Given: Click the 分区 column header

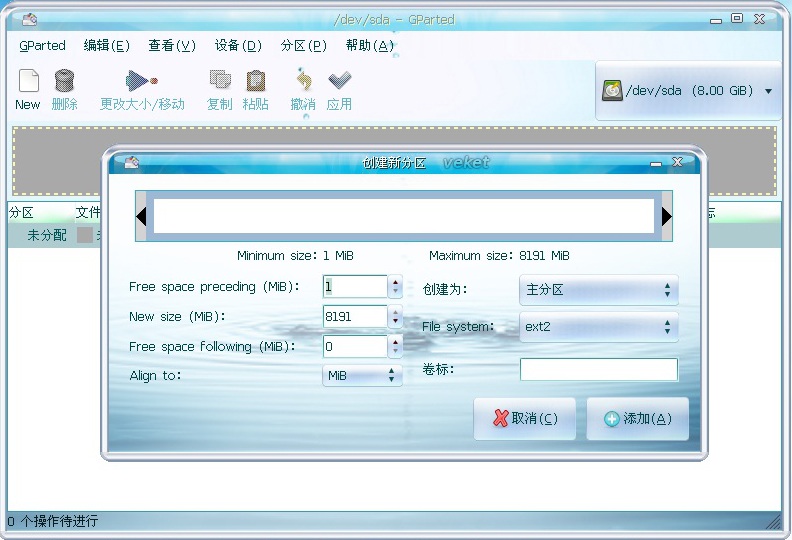Looking at the screenshot, I should 39,213.
